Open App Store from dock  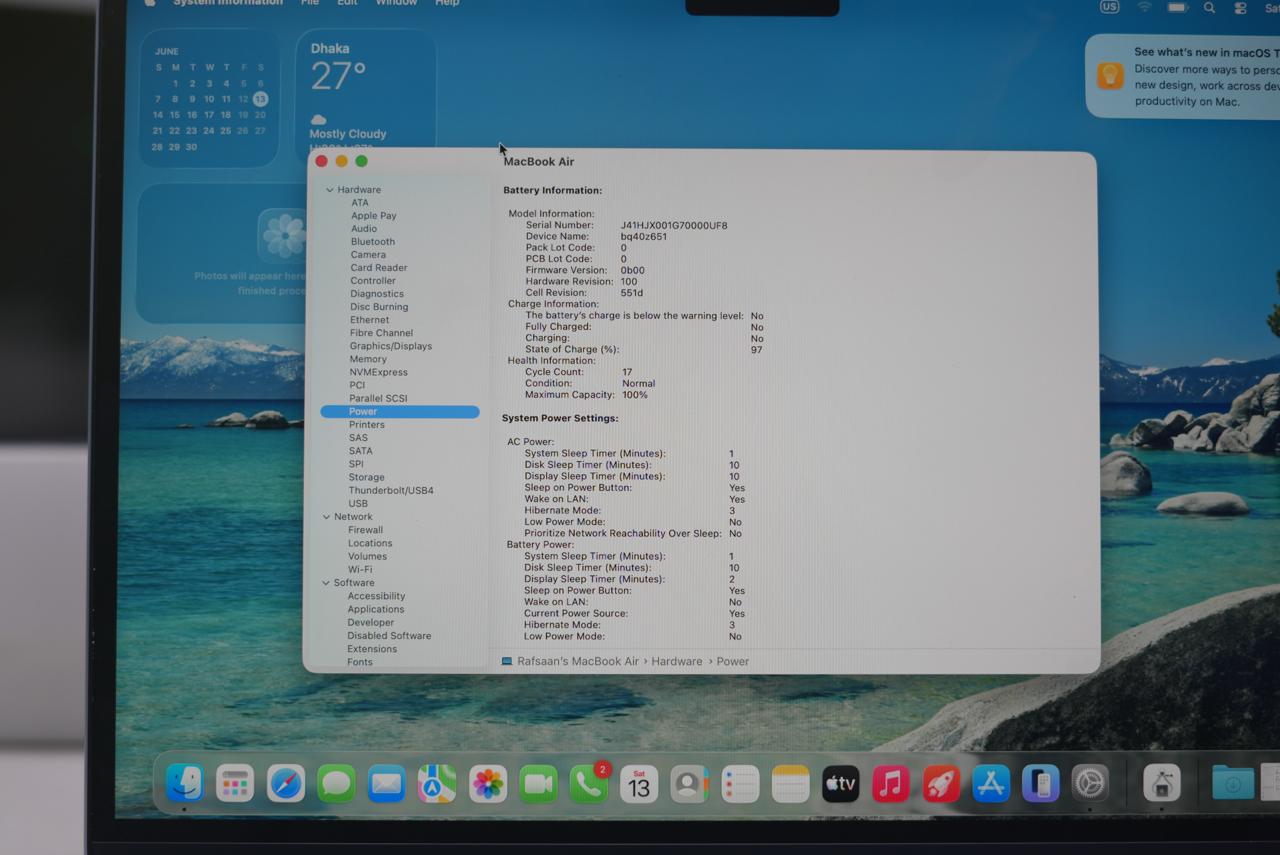991,784
